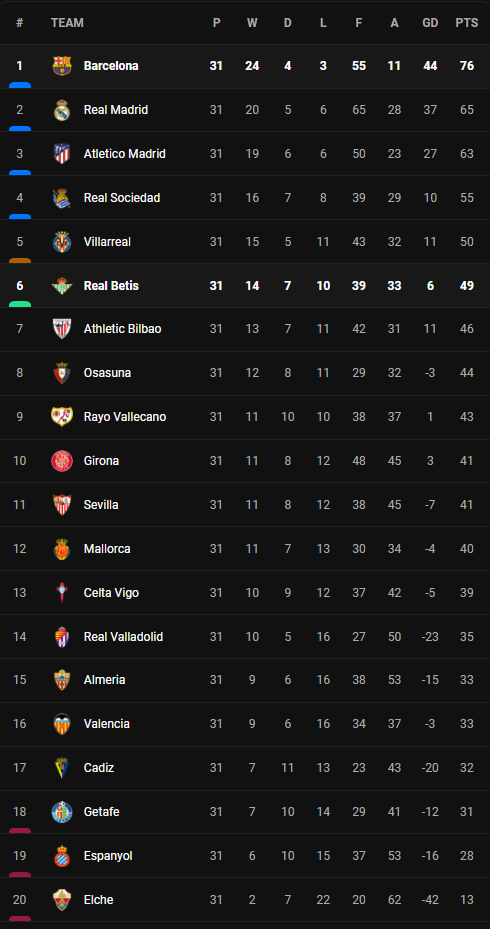Click the Real Madrid crest icon
The height and width of the screenshot is (929, 490).
pos(62,110)
